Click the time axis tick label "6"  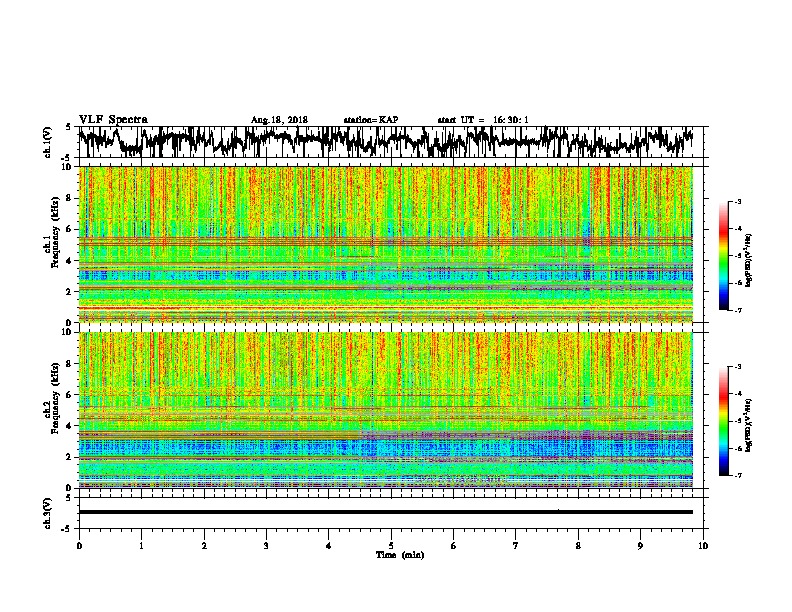(454, 546)
